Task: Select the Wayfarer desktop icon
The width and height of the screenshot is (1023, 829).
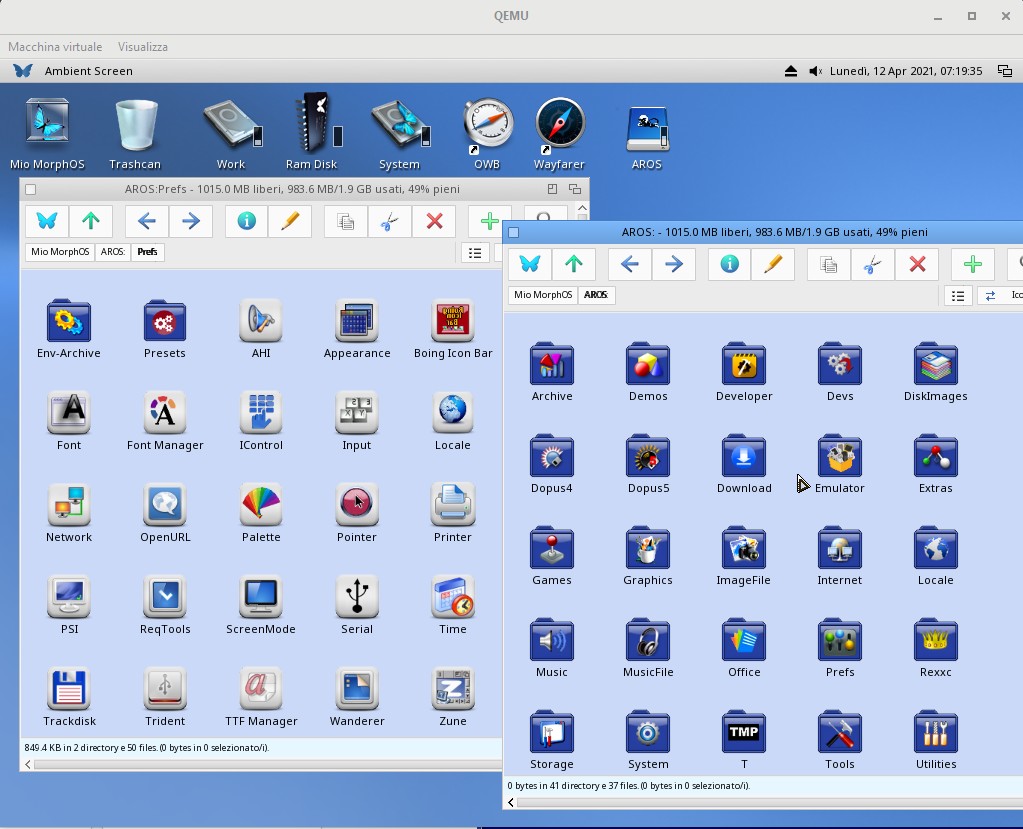Action: click(559, 125)
